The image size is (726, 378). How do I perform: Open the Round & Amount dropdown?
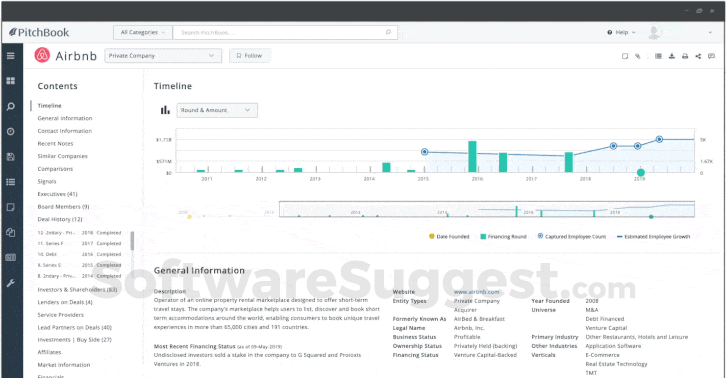[217, 110]
